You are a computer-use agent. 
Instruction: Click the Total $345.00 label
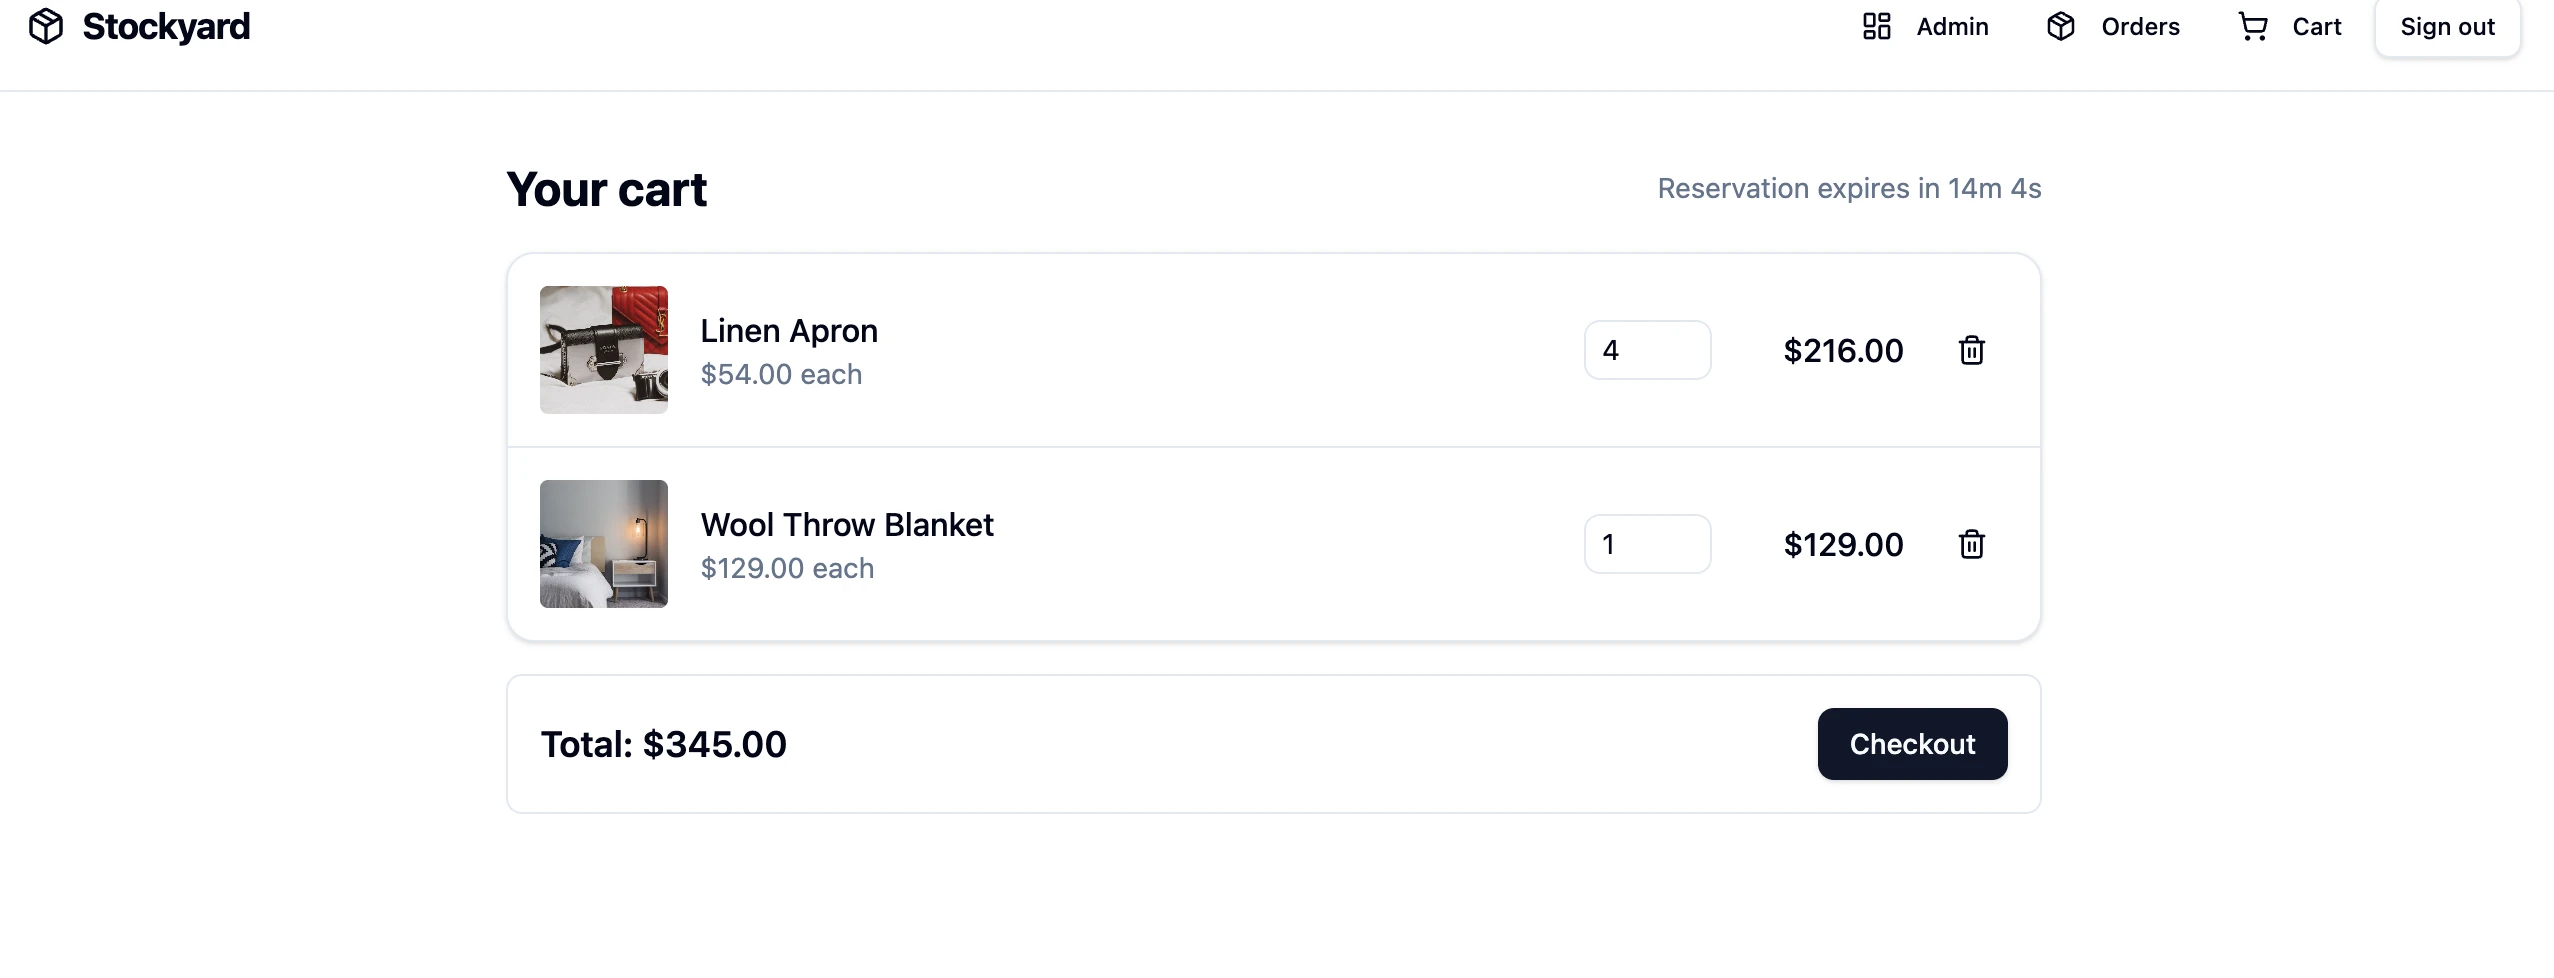click(664, 744)
